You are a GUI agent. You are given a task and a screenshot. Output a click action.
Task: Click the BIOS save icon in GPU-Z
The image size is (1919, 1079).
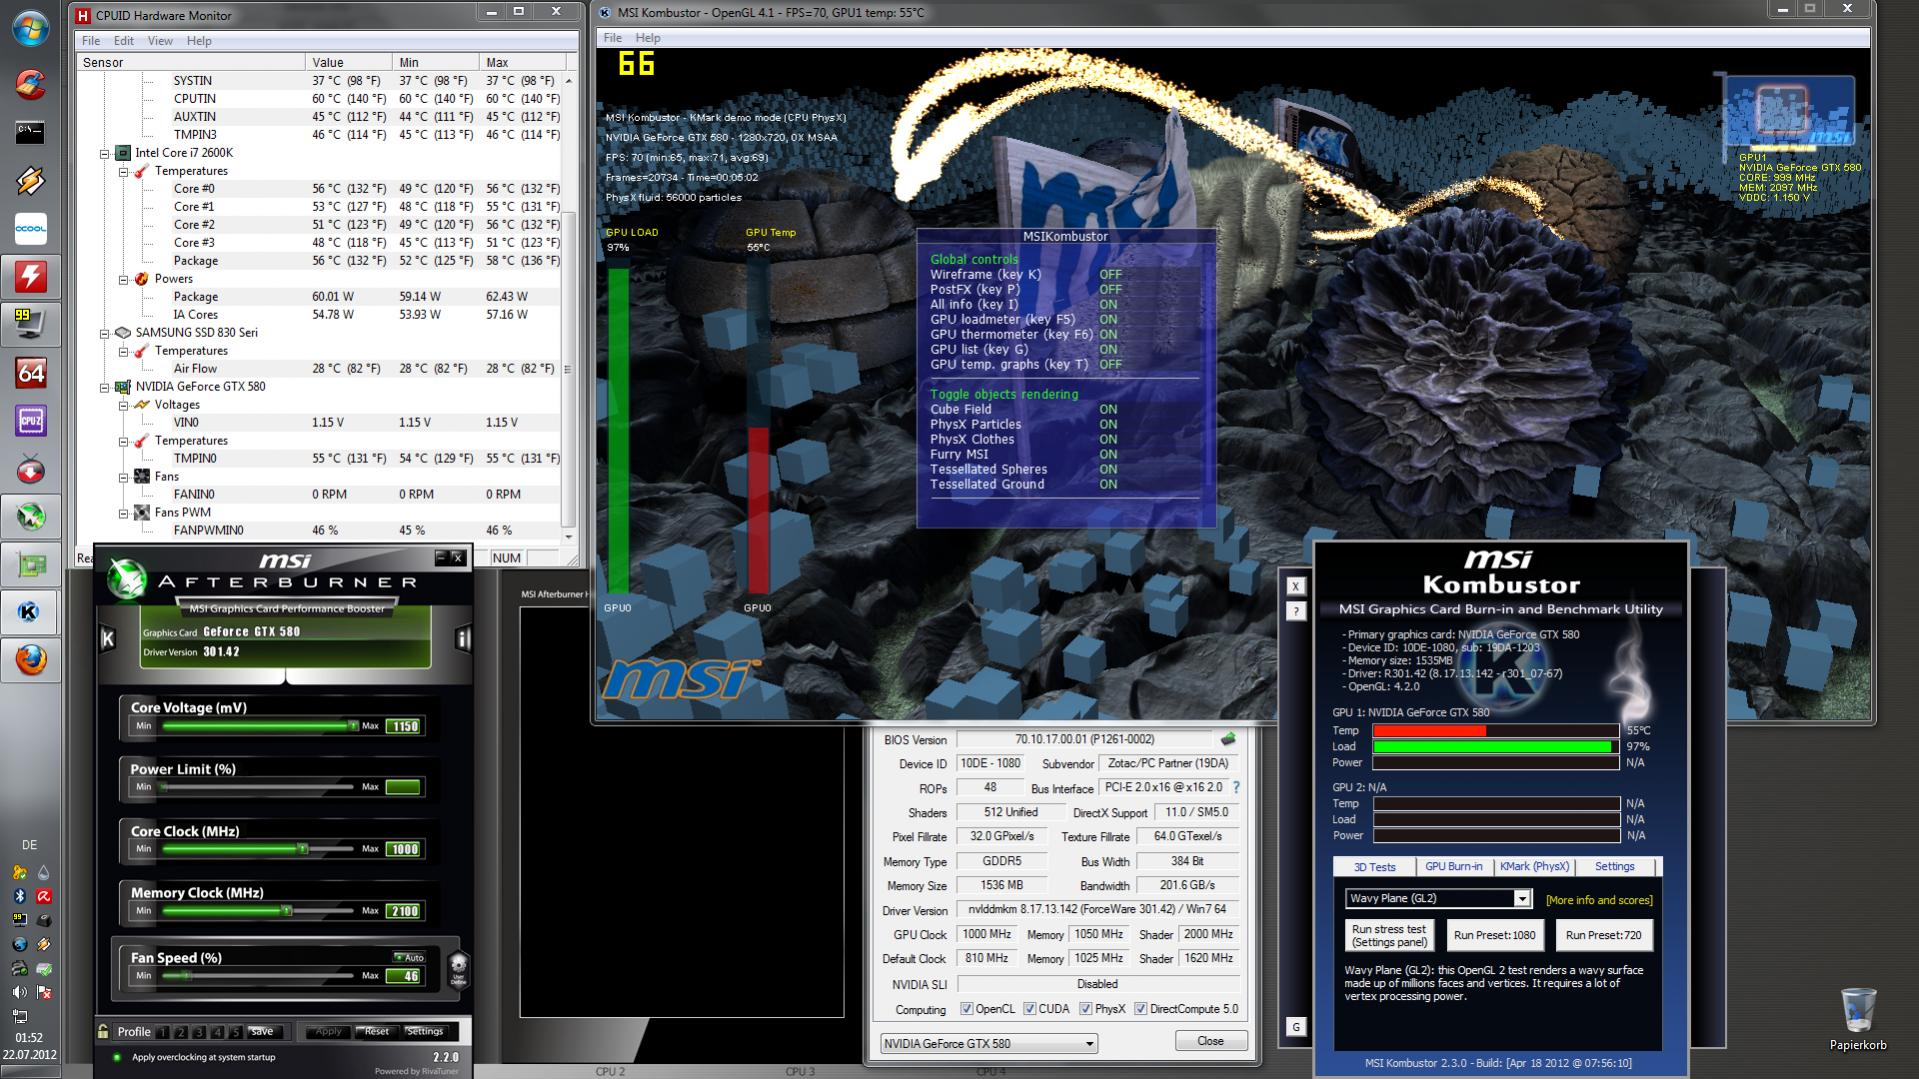(x=1228, y=739)
